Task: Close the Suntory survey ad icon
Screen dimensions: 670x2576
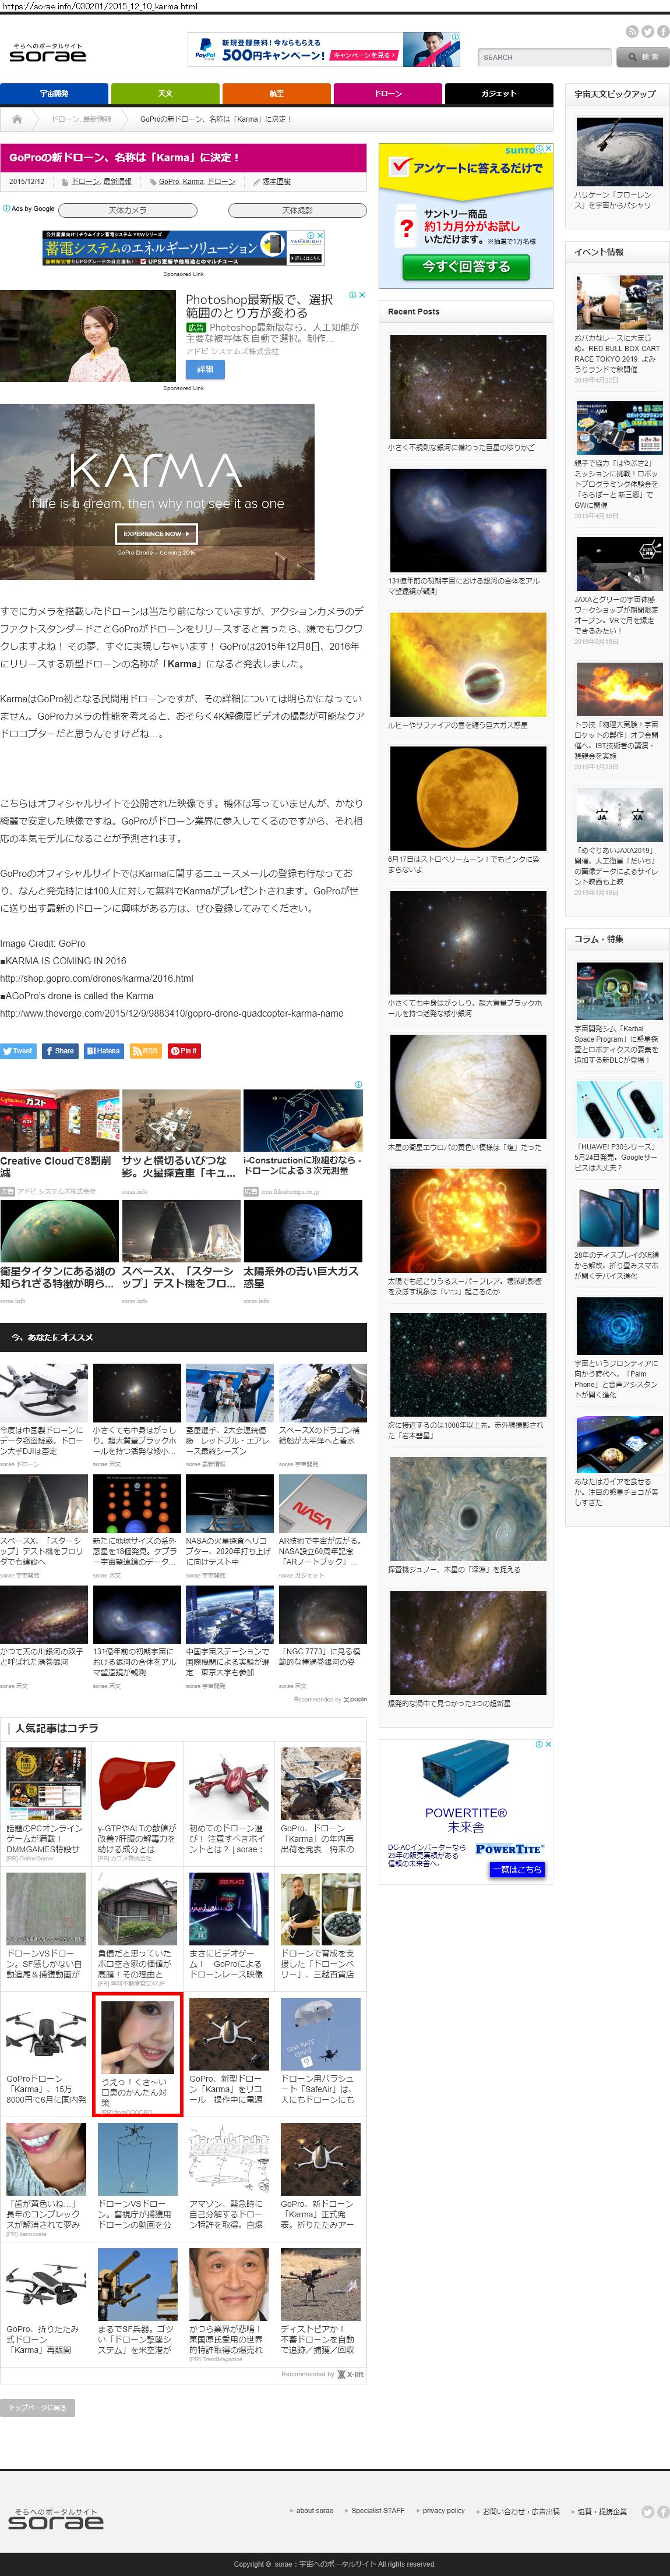Action: pos(548,148)
